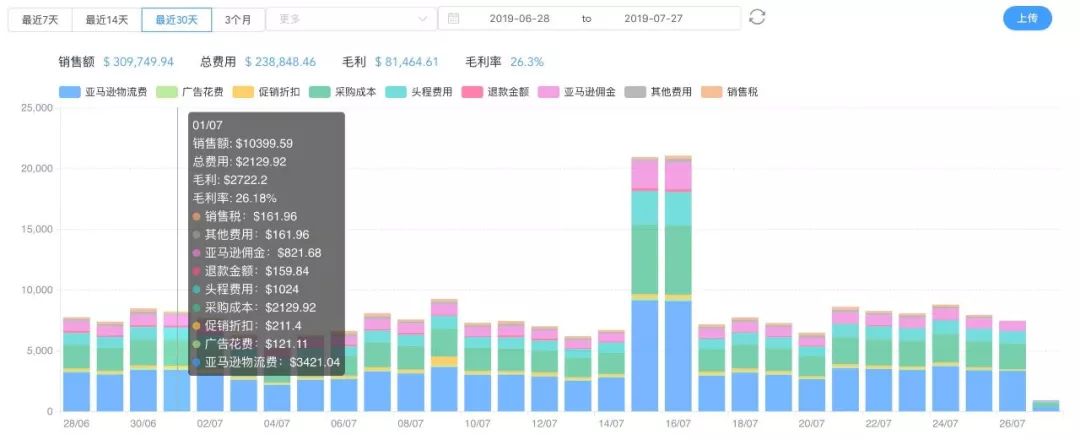Click tooltip line 销售额: $10399.59
Viewport: 1080px width, 440px height.
click(242, 143)
